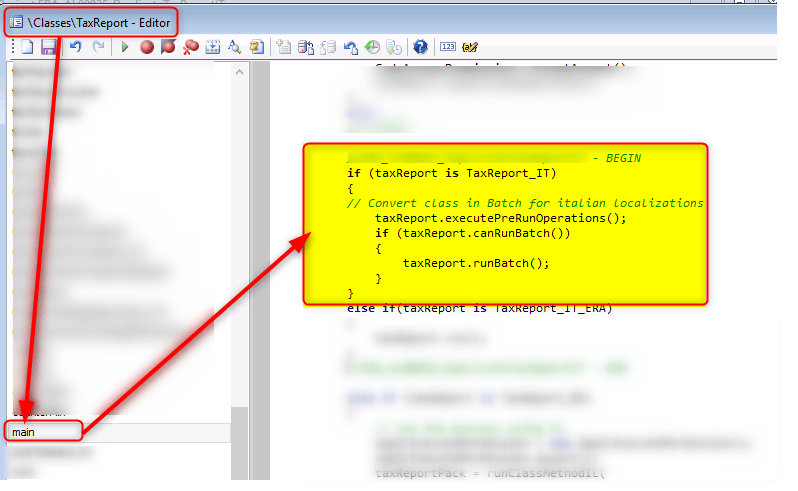Image resolution: width=798 pixels, height=491 pixels.
Task: Click the New document toolbar icon
Action: pos(28,47)
